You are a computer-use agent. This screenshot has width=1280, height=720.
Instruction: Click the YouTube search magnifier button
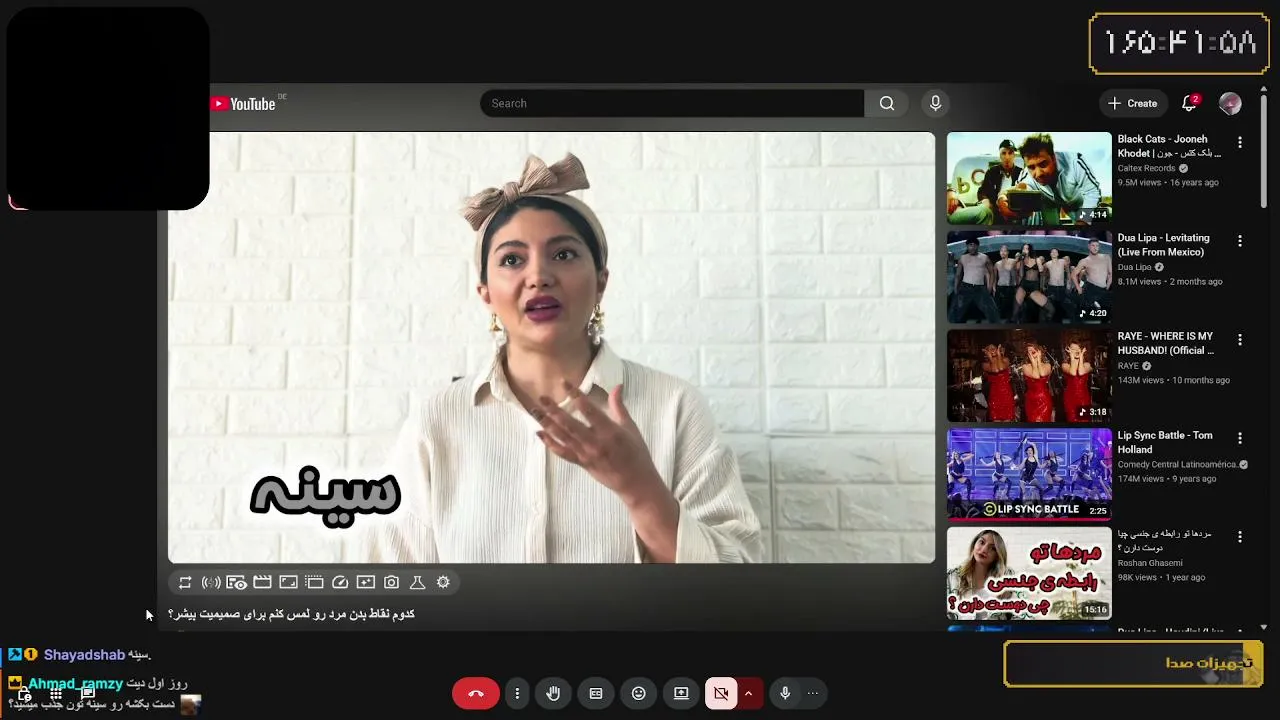pos(887,103)
